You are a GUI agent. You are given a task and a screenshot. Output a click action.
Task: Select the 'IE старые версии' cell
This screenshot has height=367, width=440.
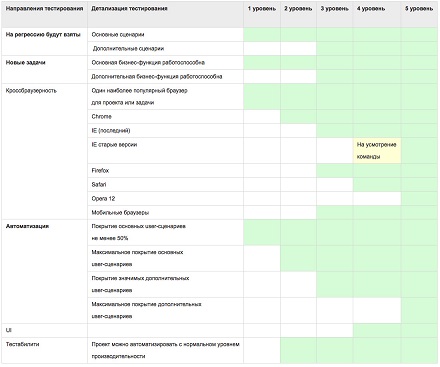click(x=165, y=151)
